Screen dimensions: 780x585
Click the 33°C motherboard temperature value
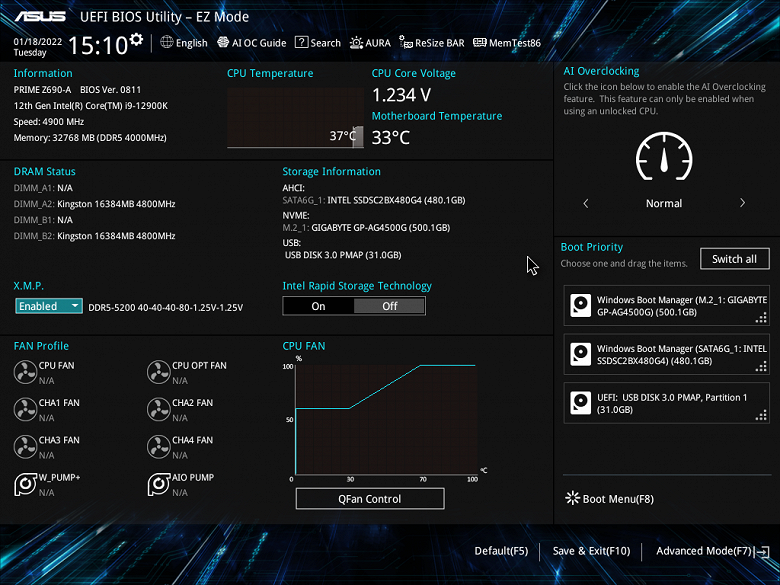click(391, 138)
